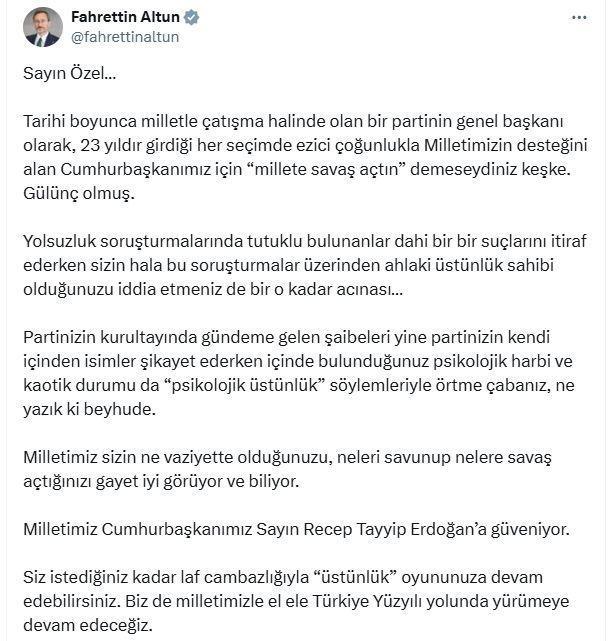Click Fahrettin Altun's profile picture

click(42, 26)
